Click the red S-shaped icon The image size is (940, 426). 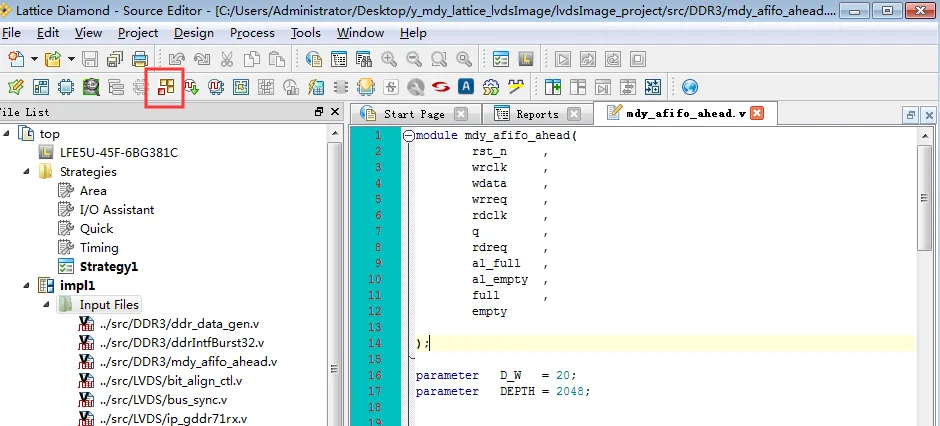[x=441, y=87]
